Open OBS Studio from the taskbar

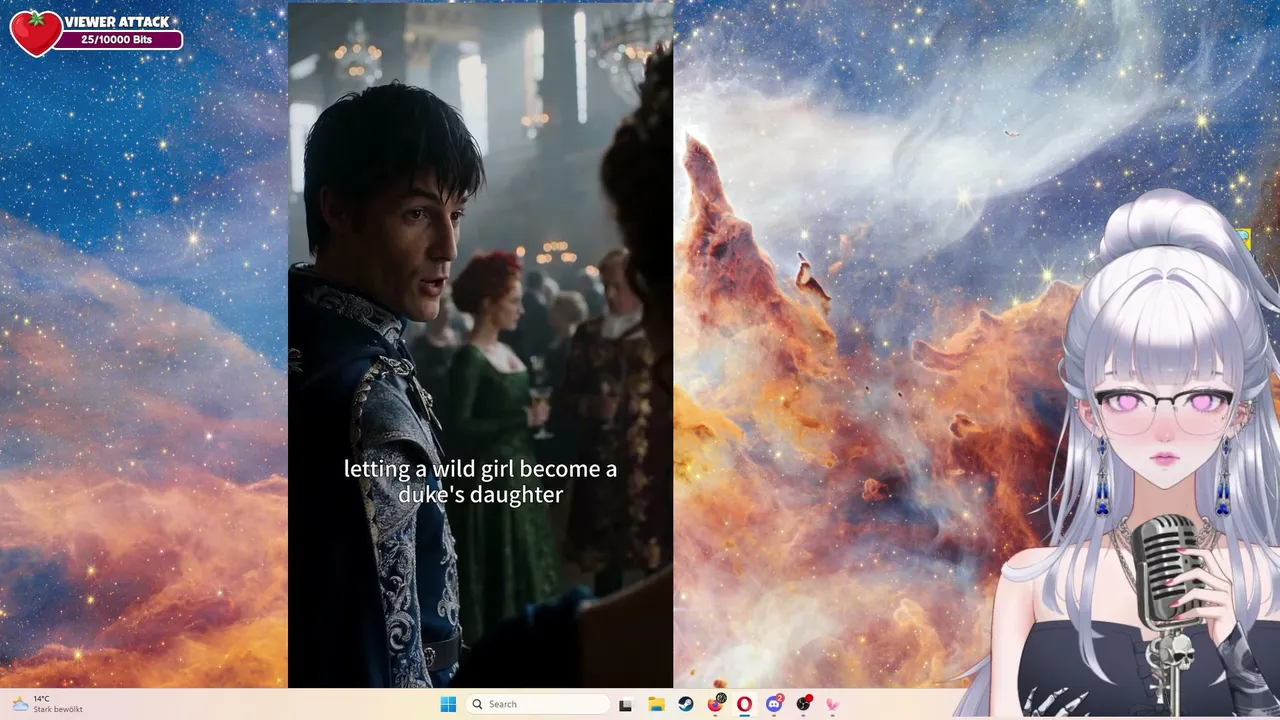pyautogui.click(x=803, y=704)
